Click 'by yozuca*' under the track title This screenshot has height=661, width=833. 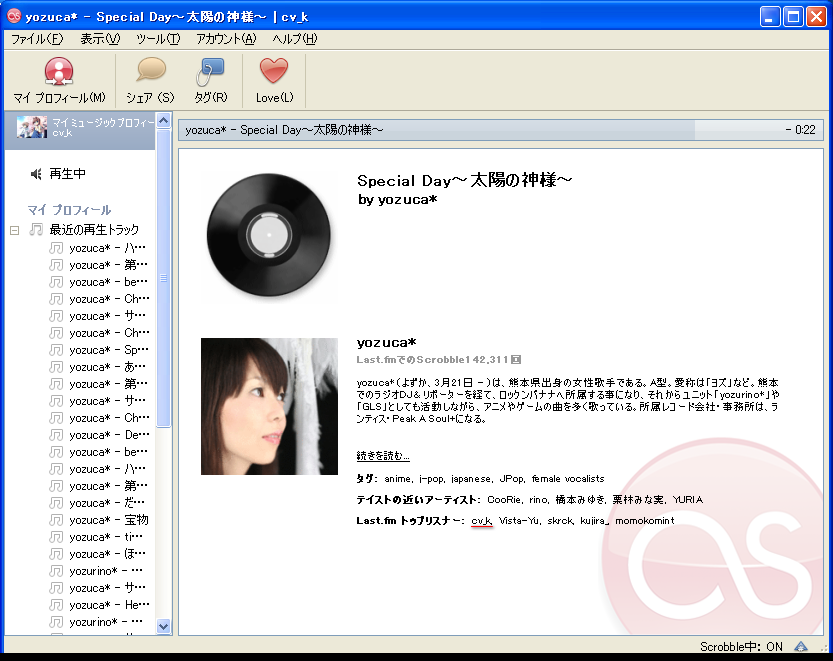tap(397, 200)
